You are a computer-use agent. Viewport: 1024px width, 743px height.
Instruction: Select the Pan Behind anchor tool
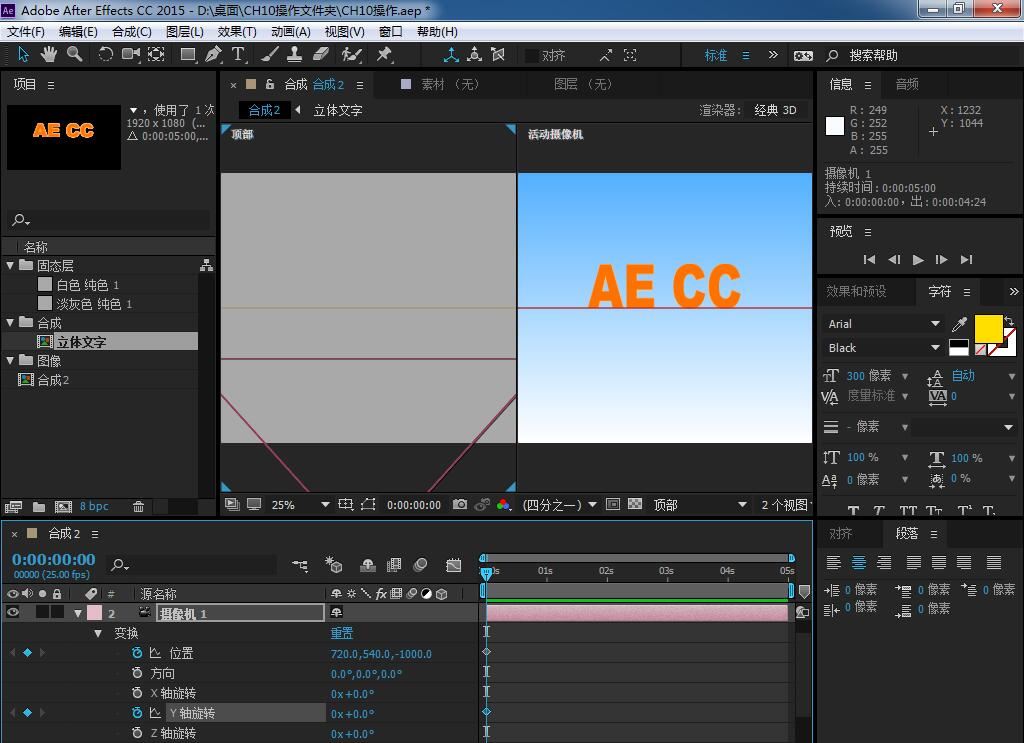[x=157, y=55]
